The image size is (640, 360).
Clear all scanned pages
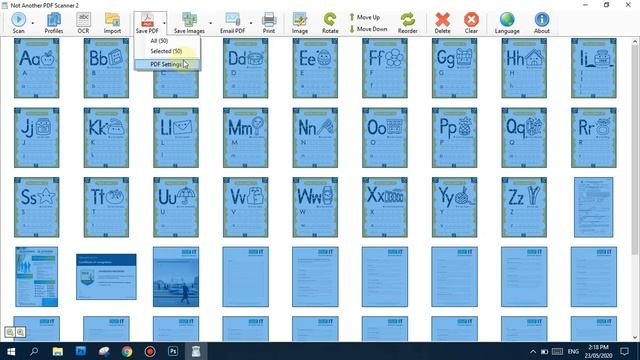(x=471, y=23)
